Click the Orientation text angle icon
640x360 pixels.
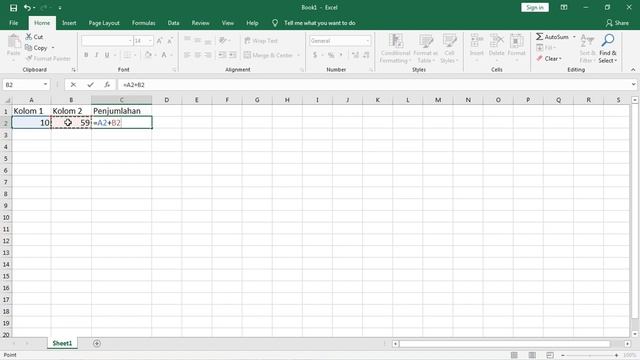point(222,40)
